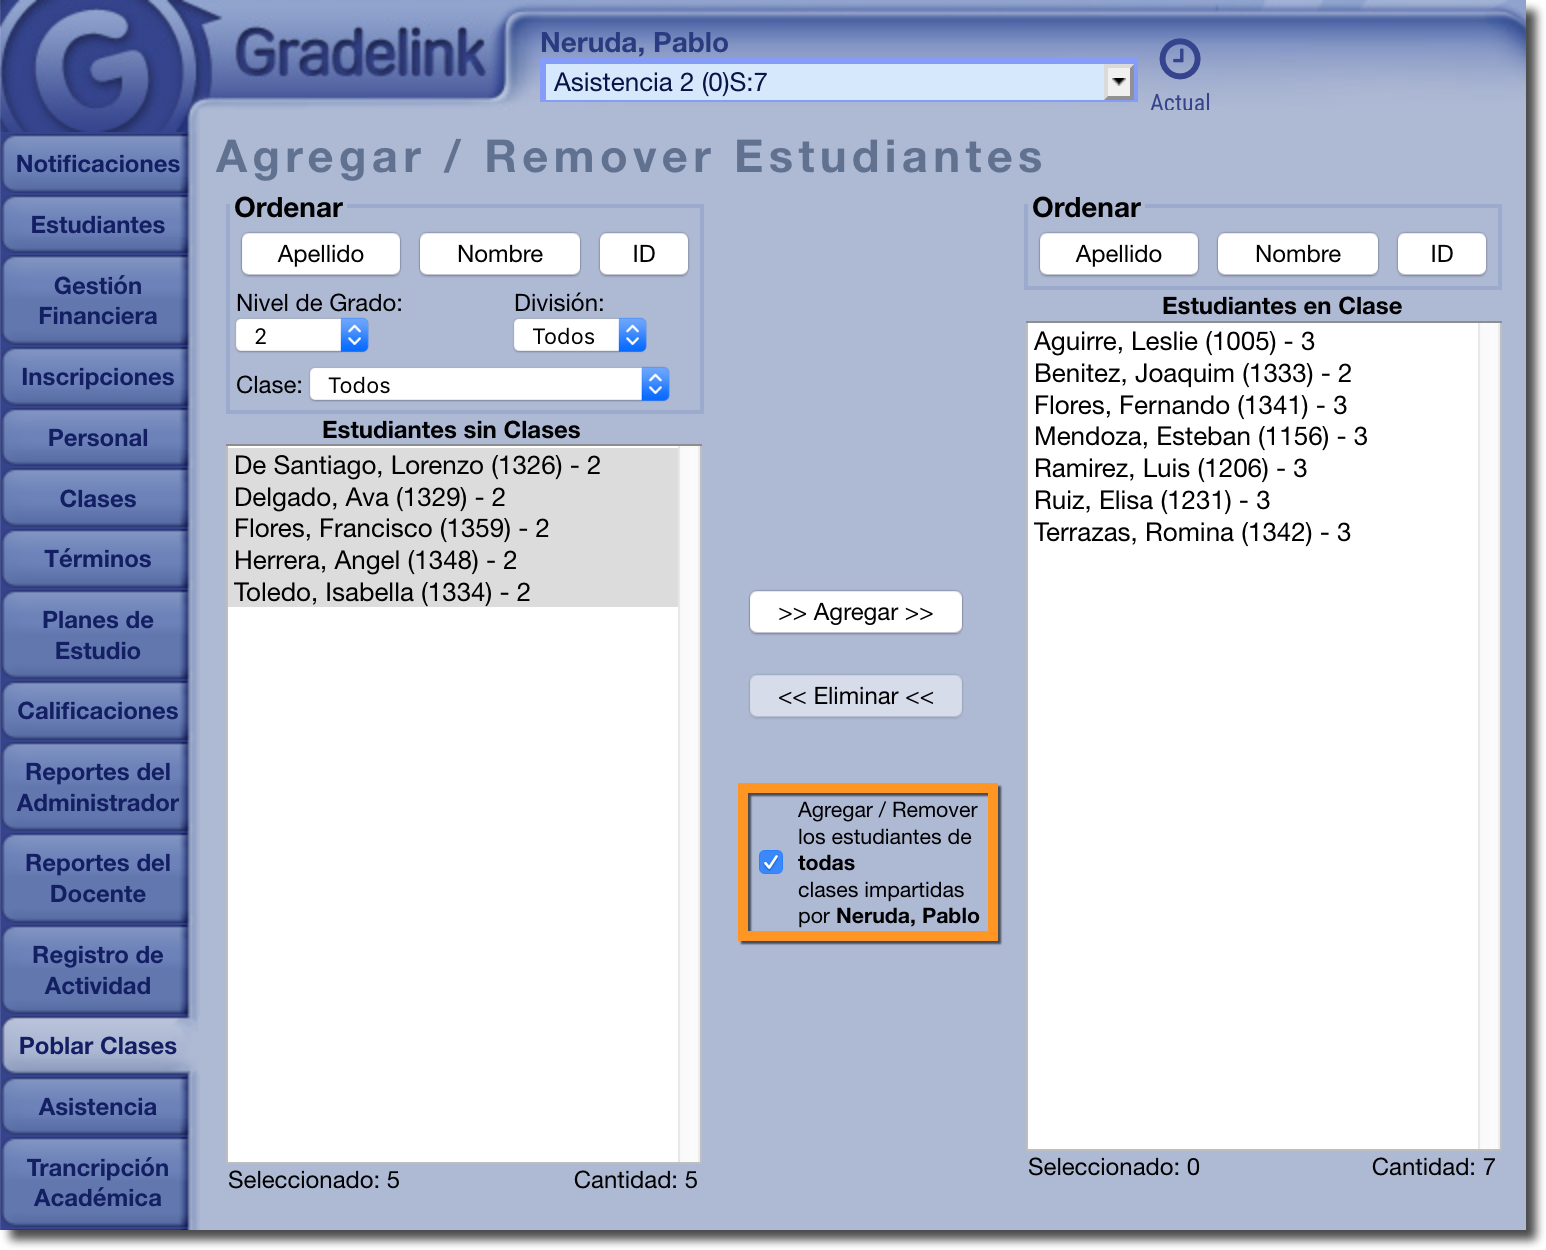Sort students in class by Nombre
This screenshot has height=1250, width=1546.
[1297, 254]
